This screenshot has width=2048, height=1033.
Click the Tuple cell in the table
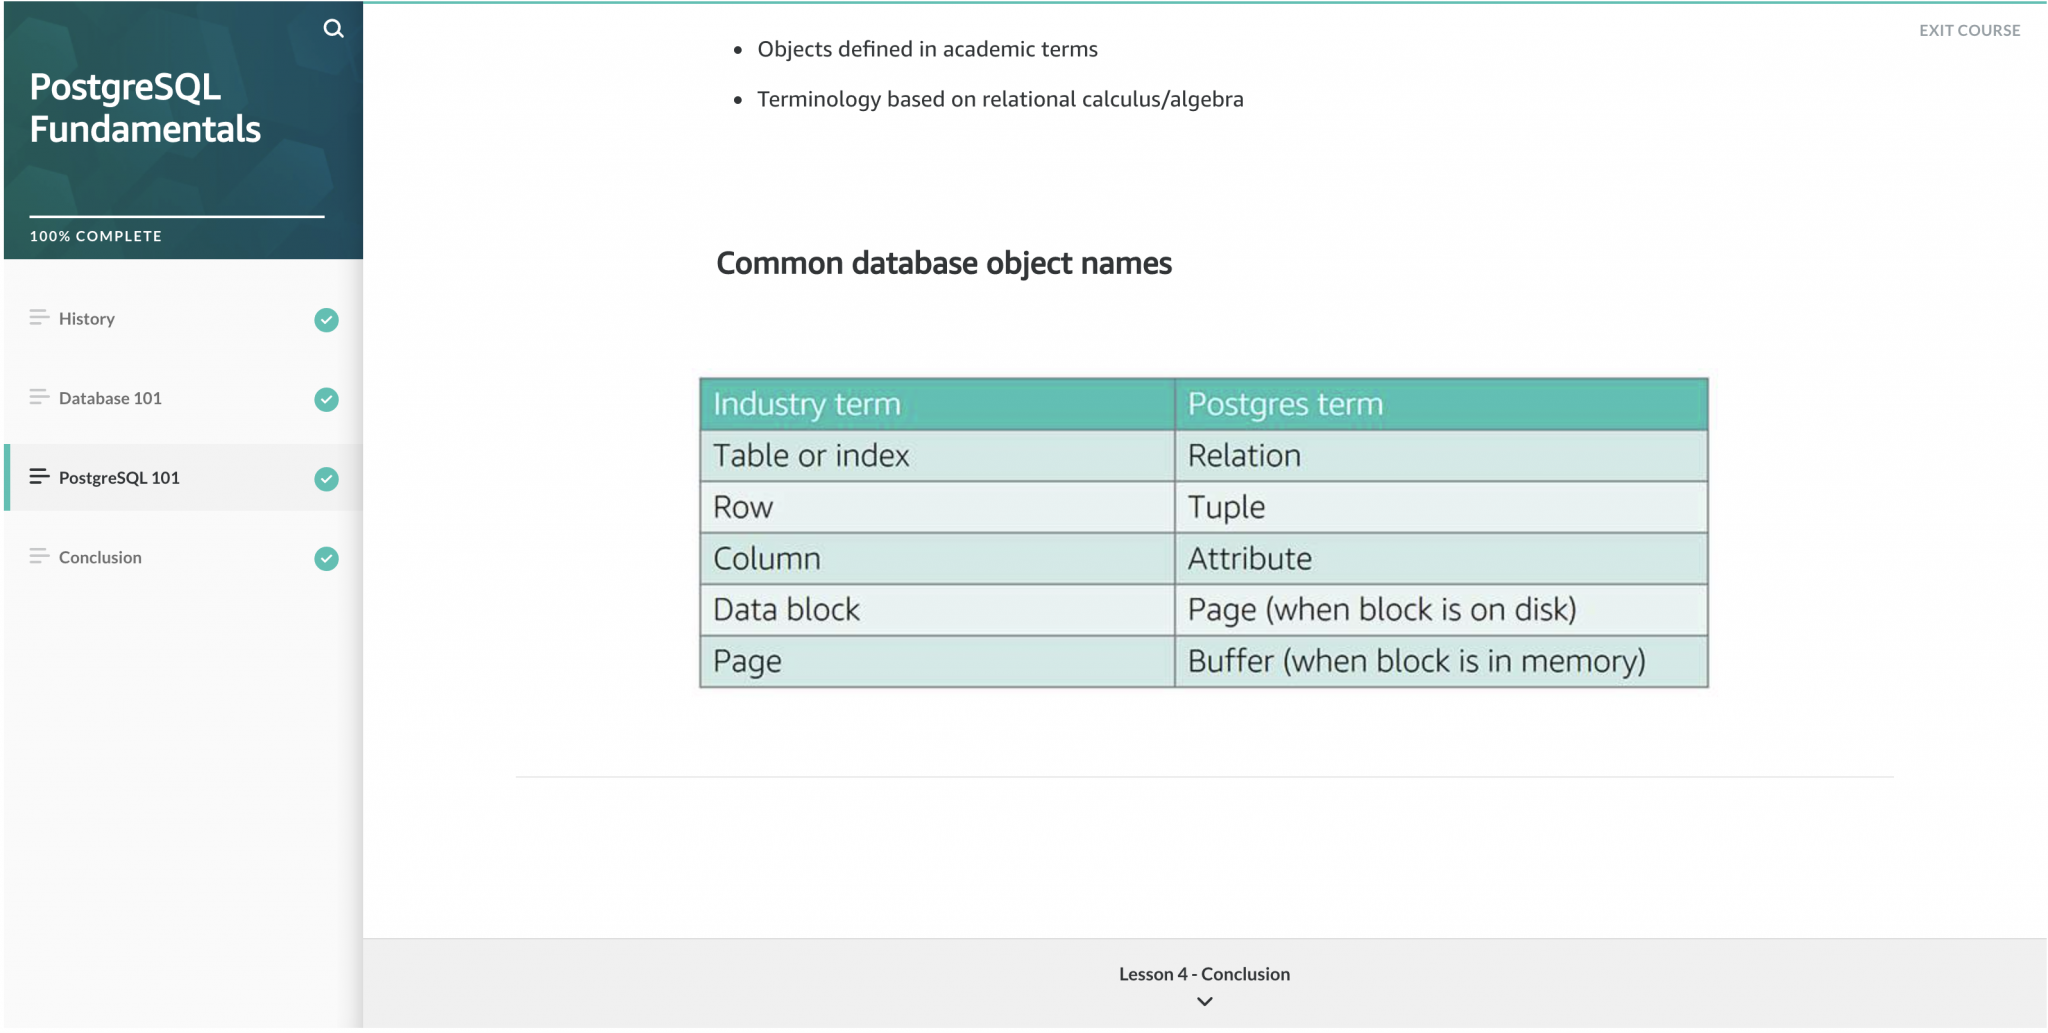1226,507
